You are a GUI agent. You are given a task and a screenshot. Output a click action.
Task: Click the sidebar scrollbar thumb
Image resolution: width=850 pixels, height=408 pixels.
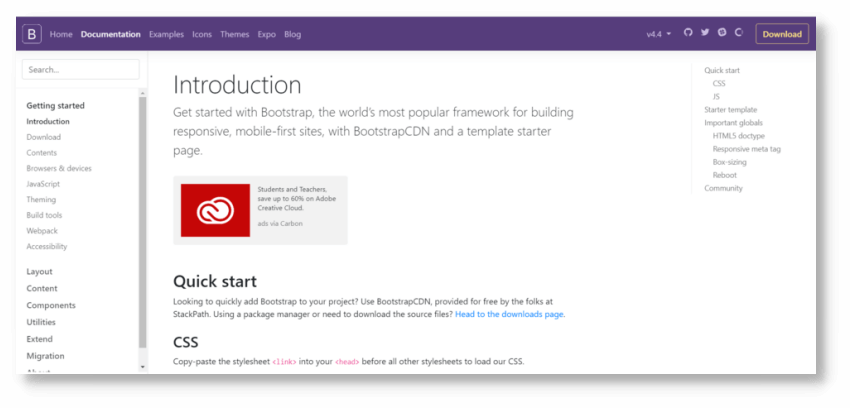coord(143,222)
